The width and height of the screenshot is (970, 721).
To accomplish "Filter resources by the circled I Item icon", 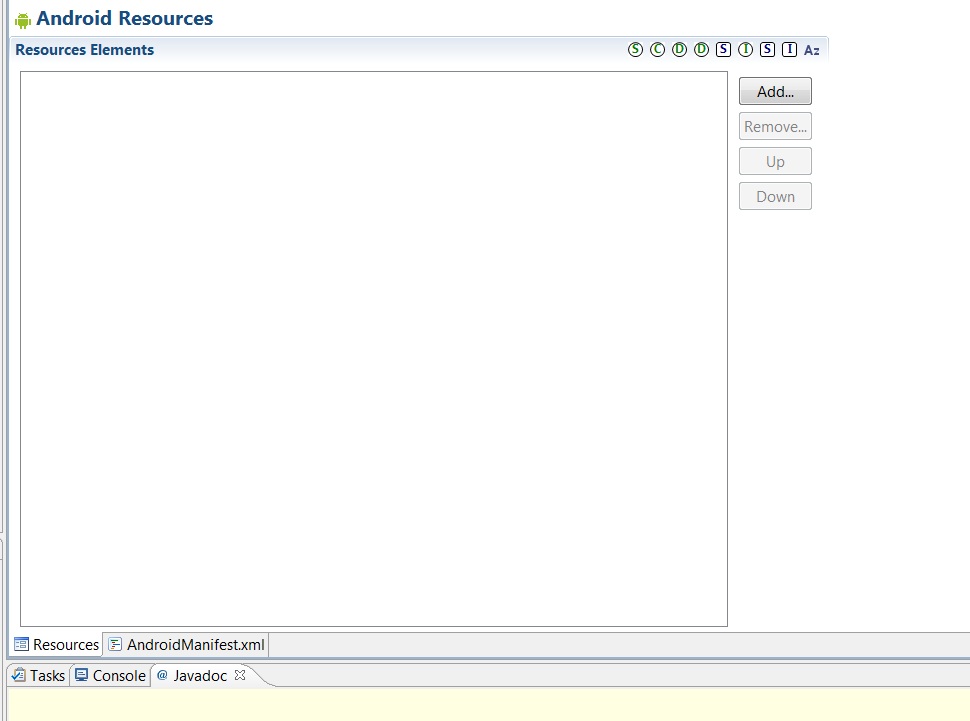I will (x=745, y=50).
